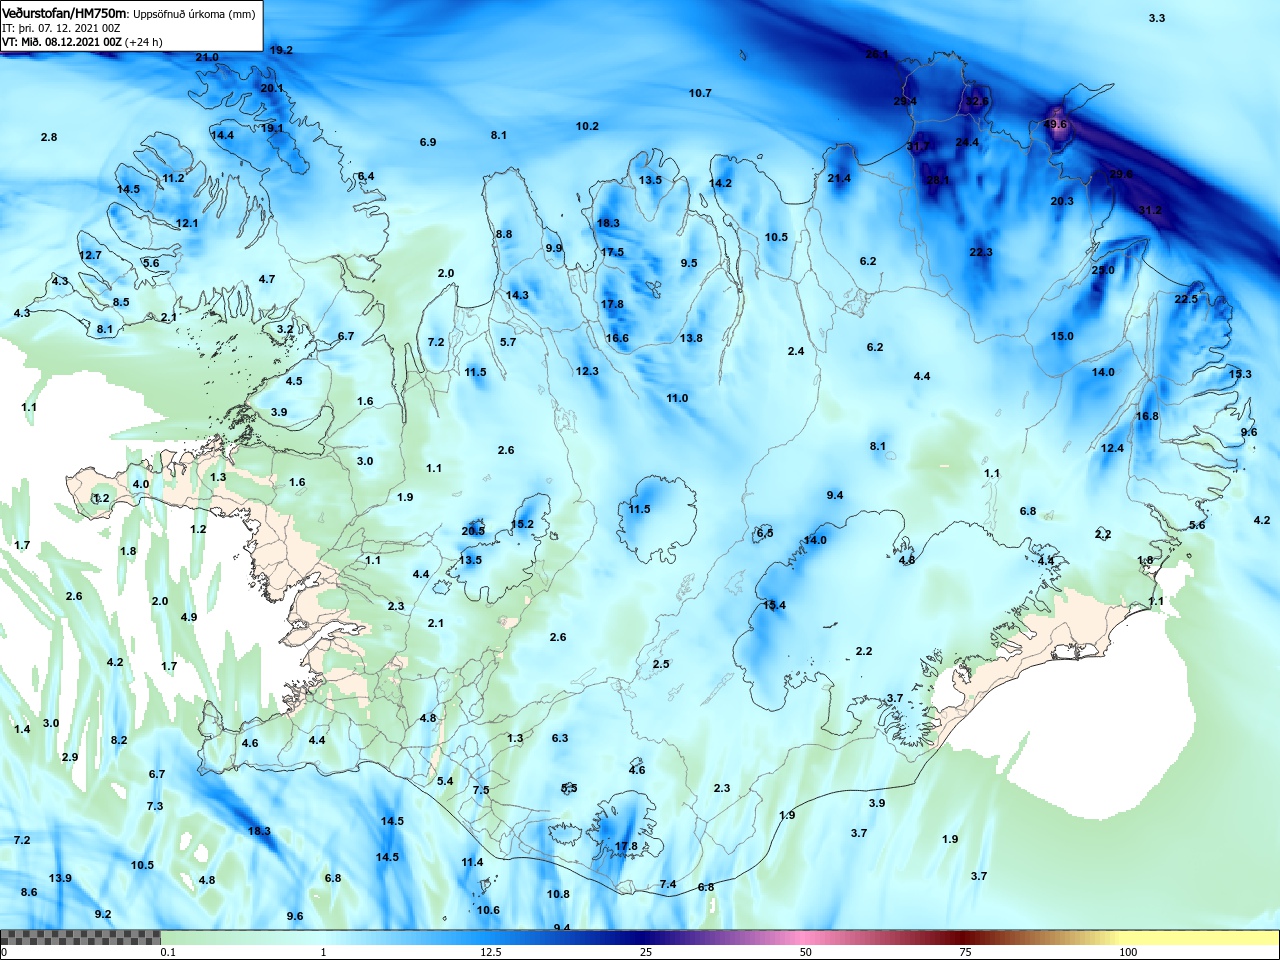1280x960 pixels.
Task: Click the 100 label on the color scale
Action: point(1128,952)
